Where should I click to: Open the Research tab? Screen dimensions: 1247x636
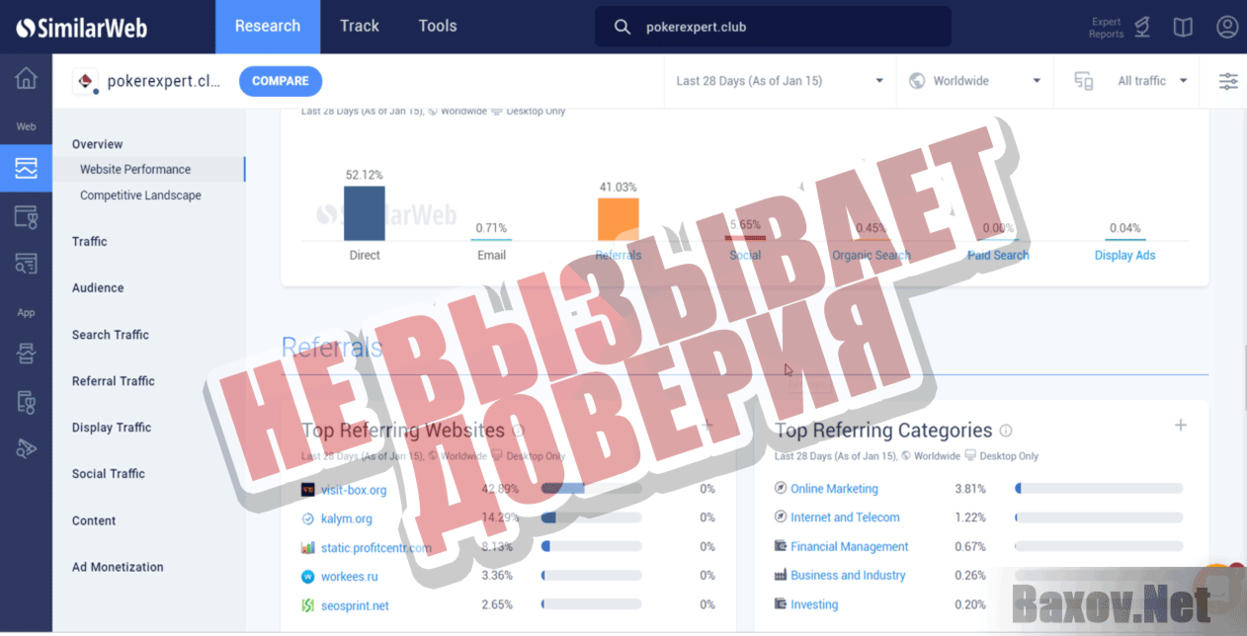point(268,27)
